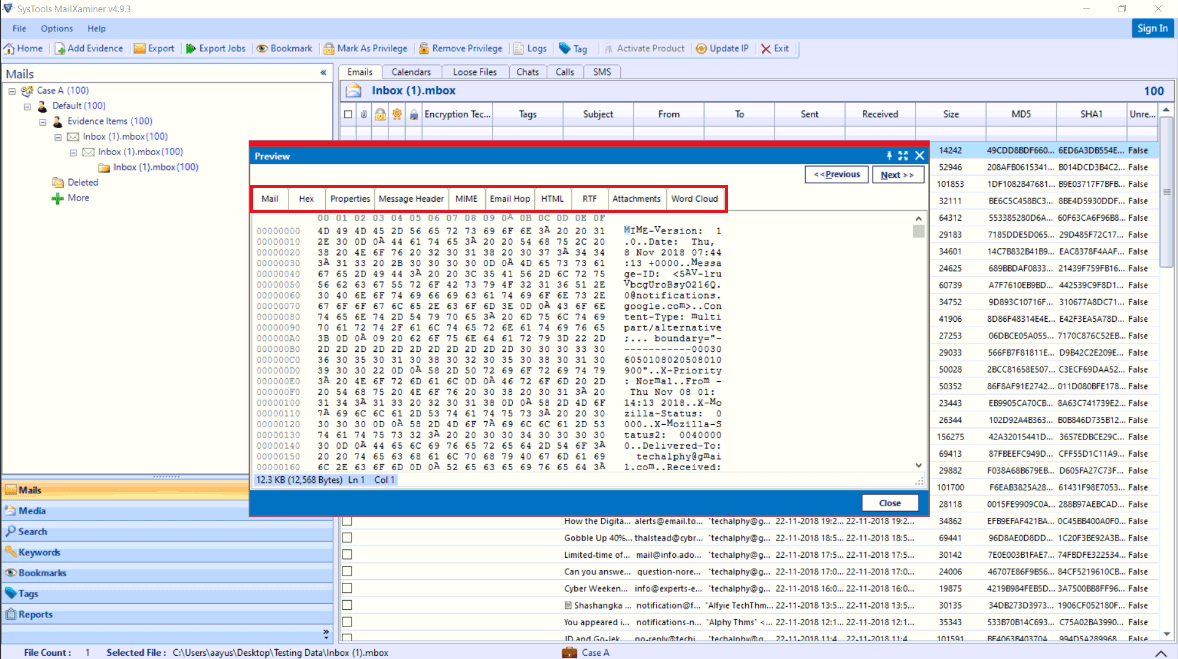Screen dimensions: 1178x659
Task: Click the Sign In button
Action: (x=1152, y=29)
